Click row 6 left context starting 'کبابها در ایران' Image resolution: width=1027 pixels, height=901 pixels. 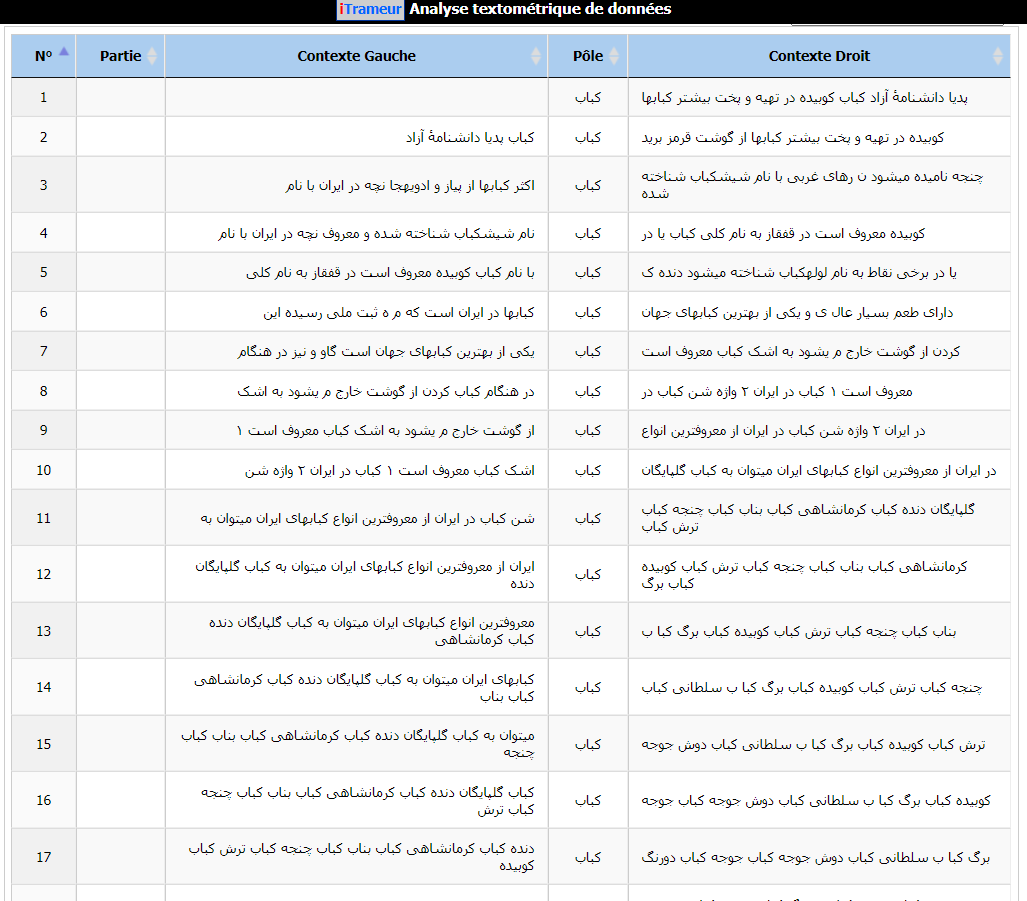398,313
